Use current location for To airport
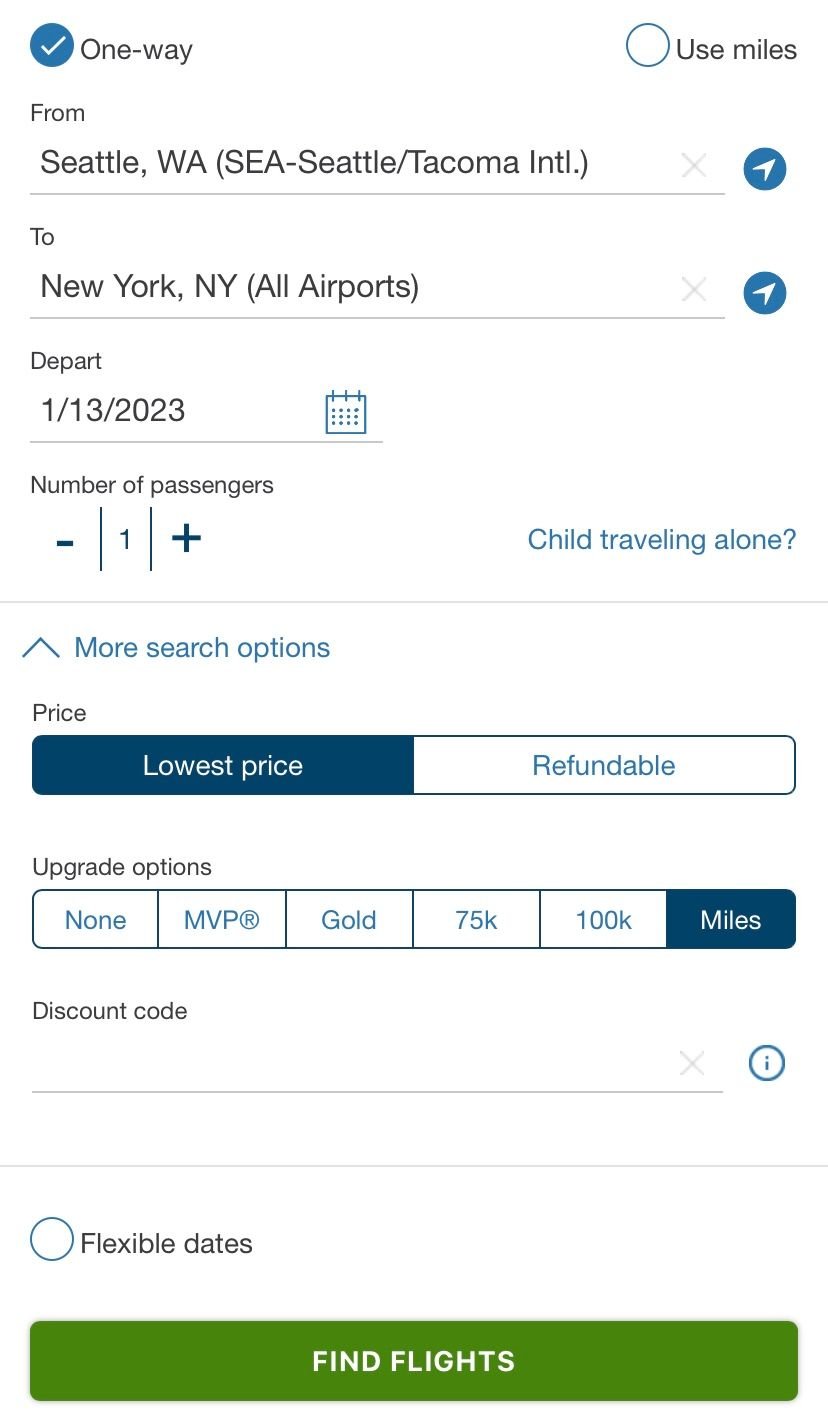 [765, 293]
